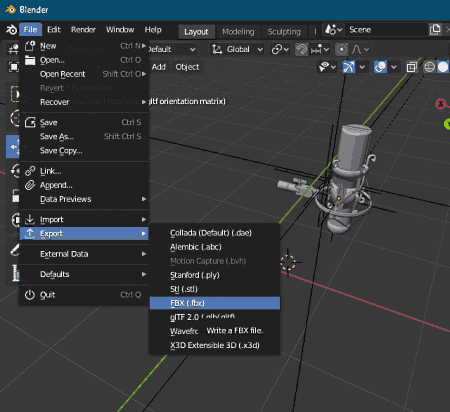Image resolution: width=450 pixels, height=412 pixels.
Task: Export as FBX (.fbx)
Action: (x=215, y=303)
